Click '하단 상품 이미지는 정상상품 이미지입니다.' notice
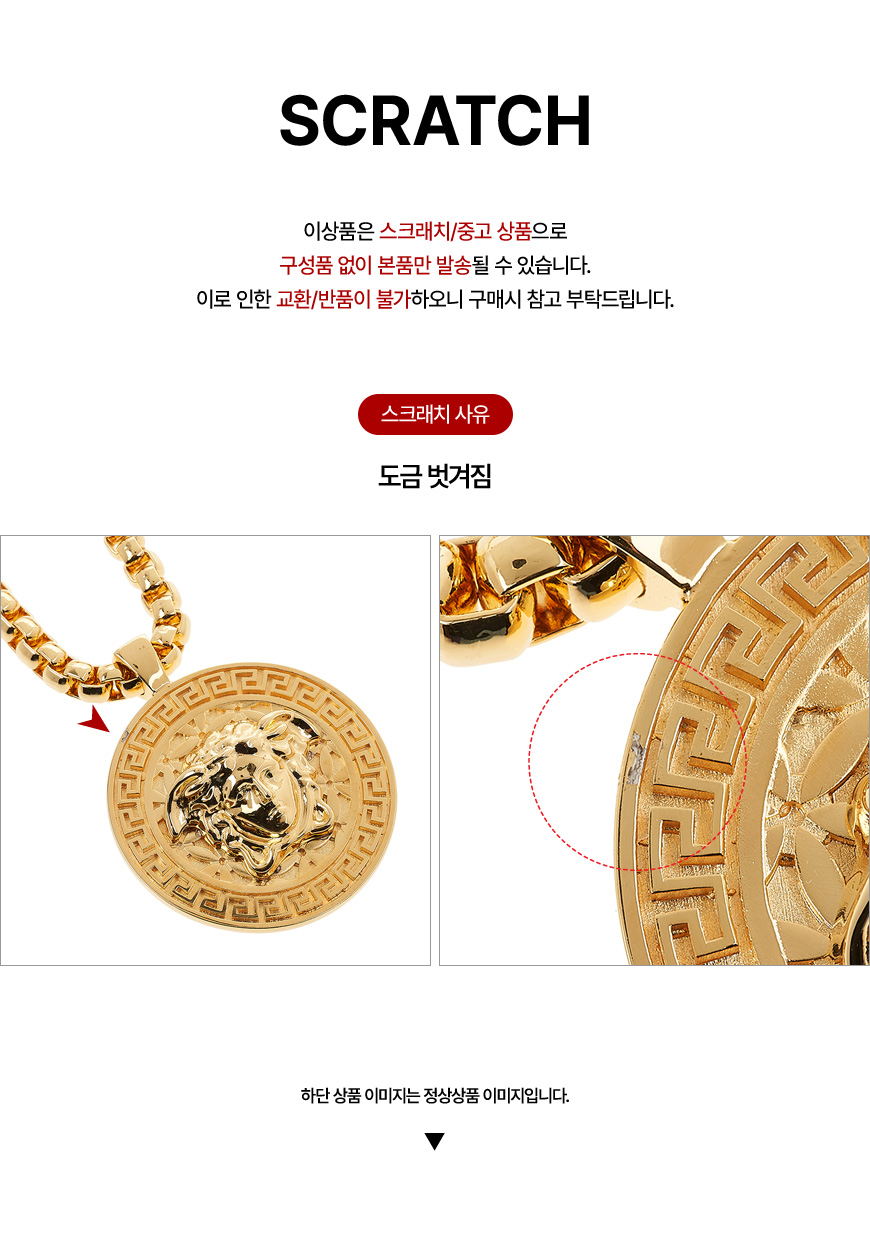The width and height of the screenshot is (870, 1250). click(x=435, y=1095)
